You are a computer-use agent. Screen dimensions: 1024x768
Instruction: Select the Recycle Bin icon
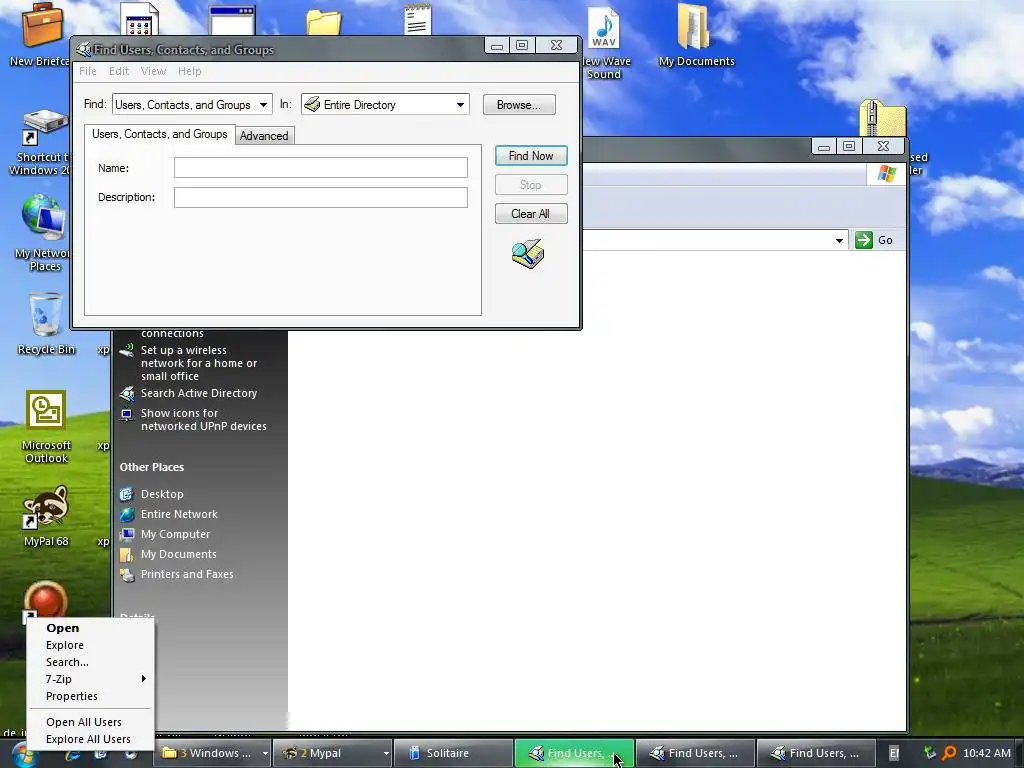[46, 315]
